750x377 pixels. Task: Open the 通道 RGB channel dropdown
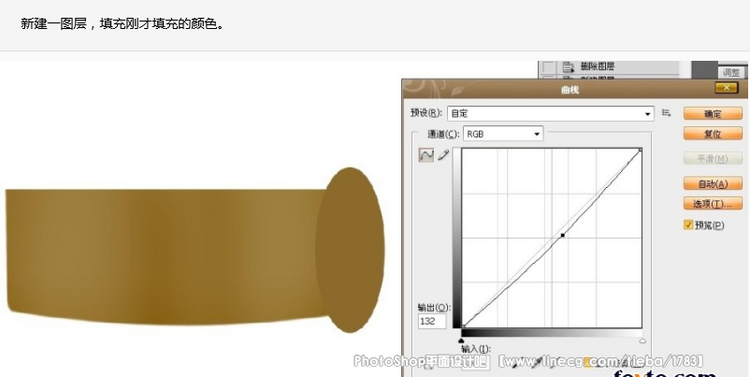click(503, 134)
